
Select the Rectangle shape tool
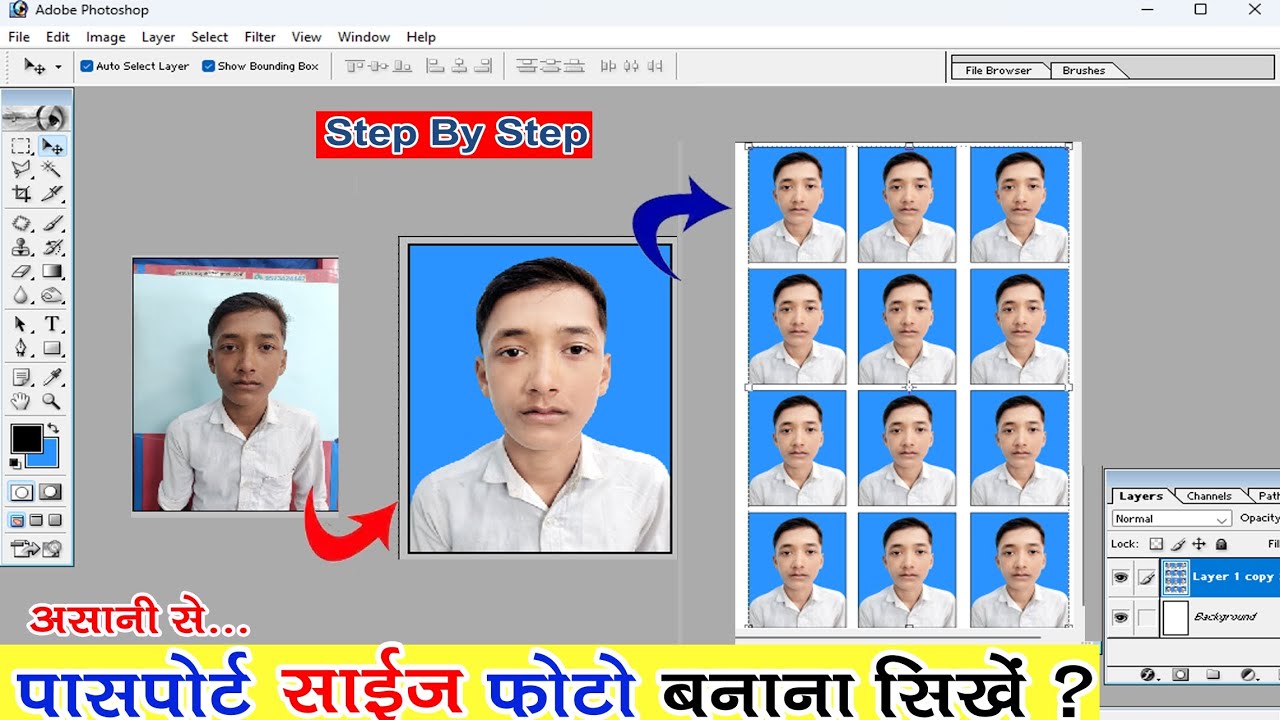52,348
